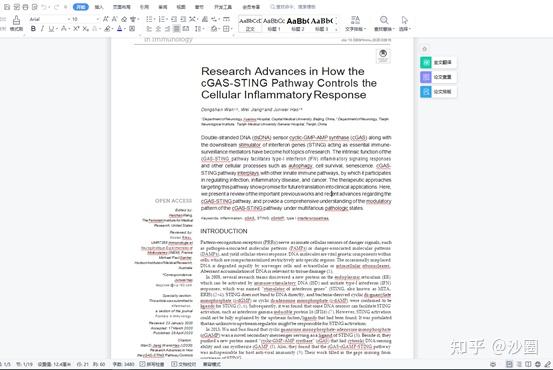The image size is (553, 370).
Task: Open the 引用 References tab
Action: tap(144, 7)
